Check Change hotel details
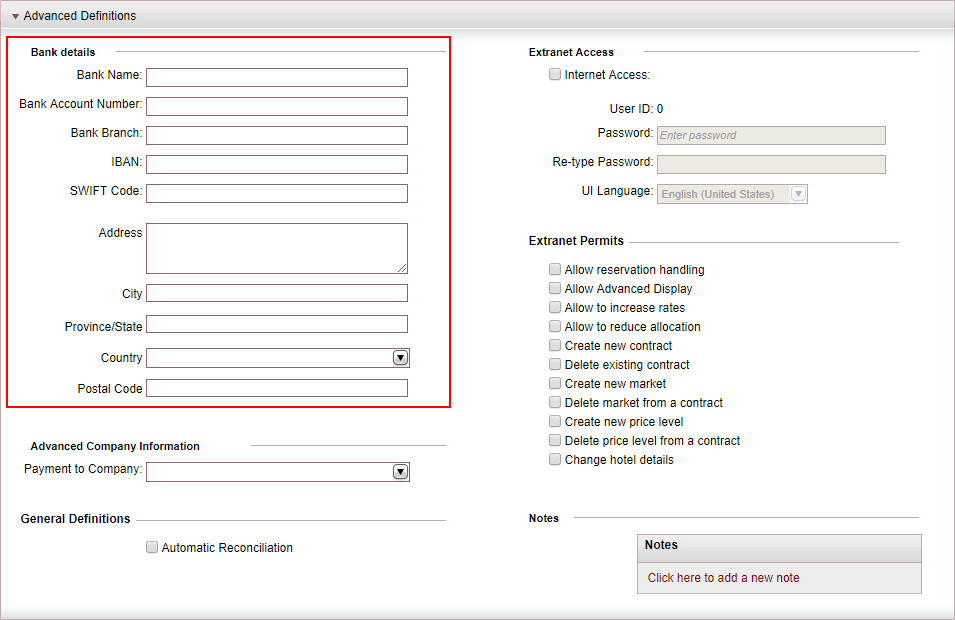Viewport: 955px width, 620px height. pyautogui.click(x=555, y=459)
